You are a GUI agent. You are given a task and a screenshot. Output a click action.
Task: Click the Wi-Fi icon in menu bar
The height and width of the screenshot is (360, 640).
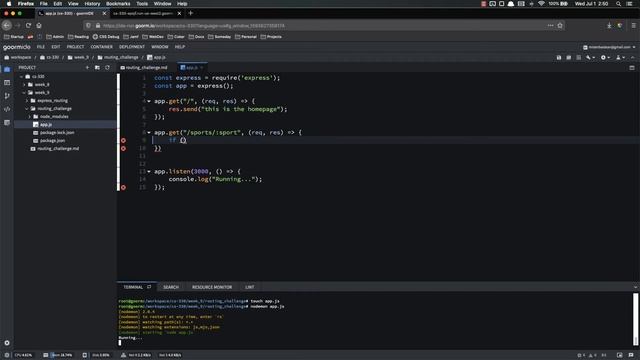tap(541, 4)
